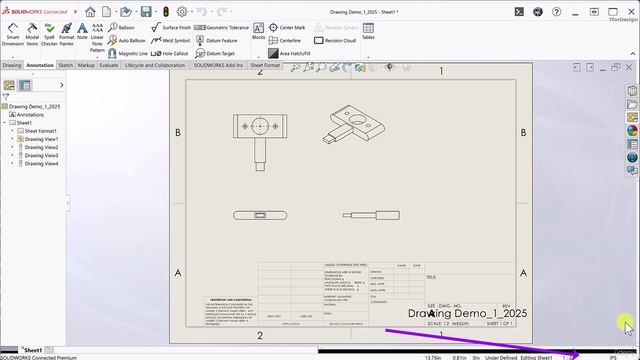
Task: Select Drawing View3 in the design tree
Action: click(38, 156)
